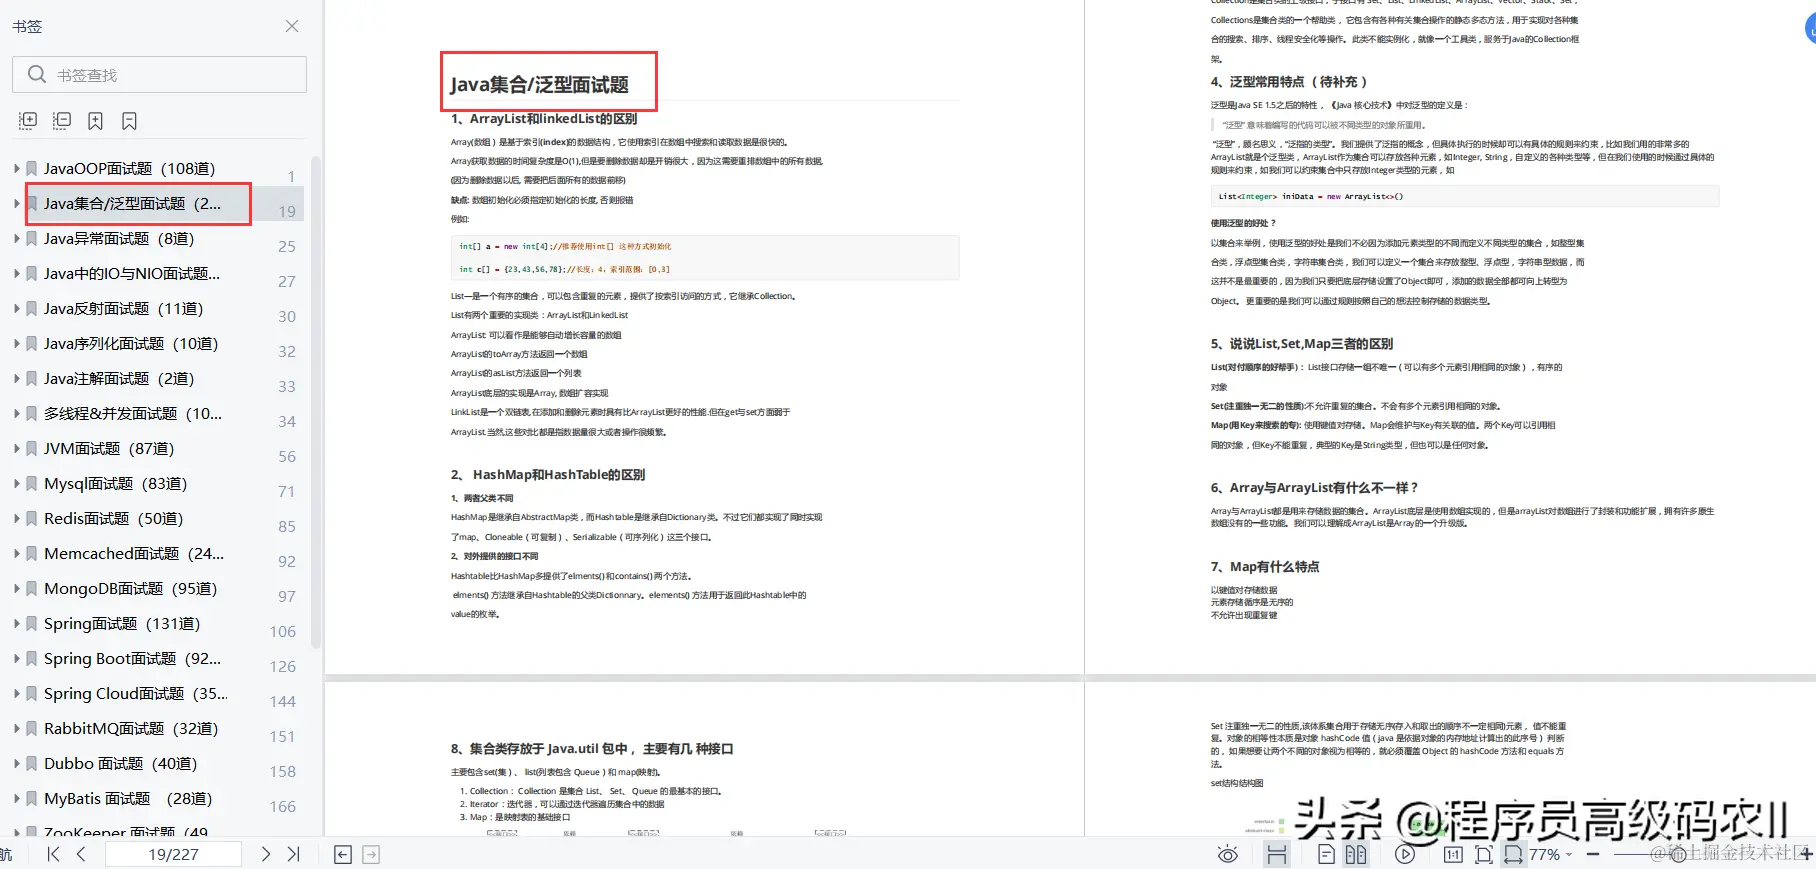
Task: Open bookmark Spring面试题 (131道)
Action: pos(122,623)
